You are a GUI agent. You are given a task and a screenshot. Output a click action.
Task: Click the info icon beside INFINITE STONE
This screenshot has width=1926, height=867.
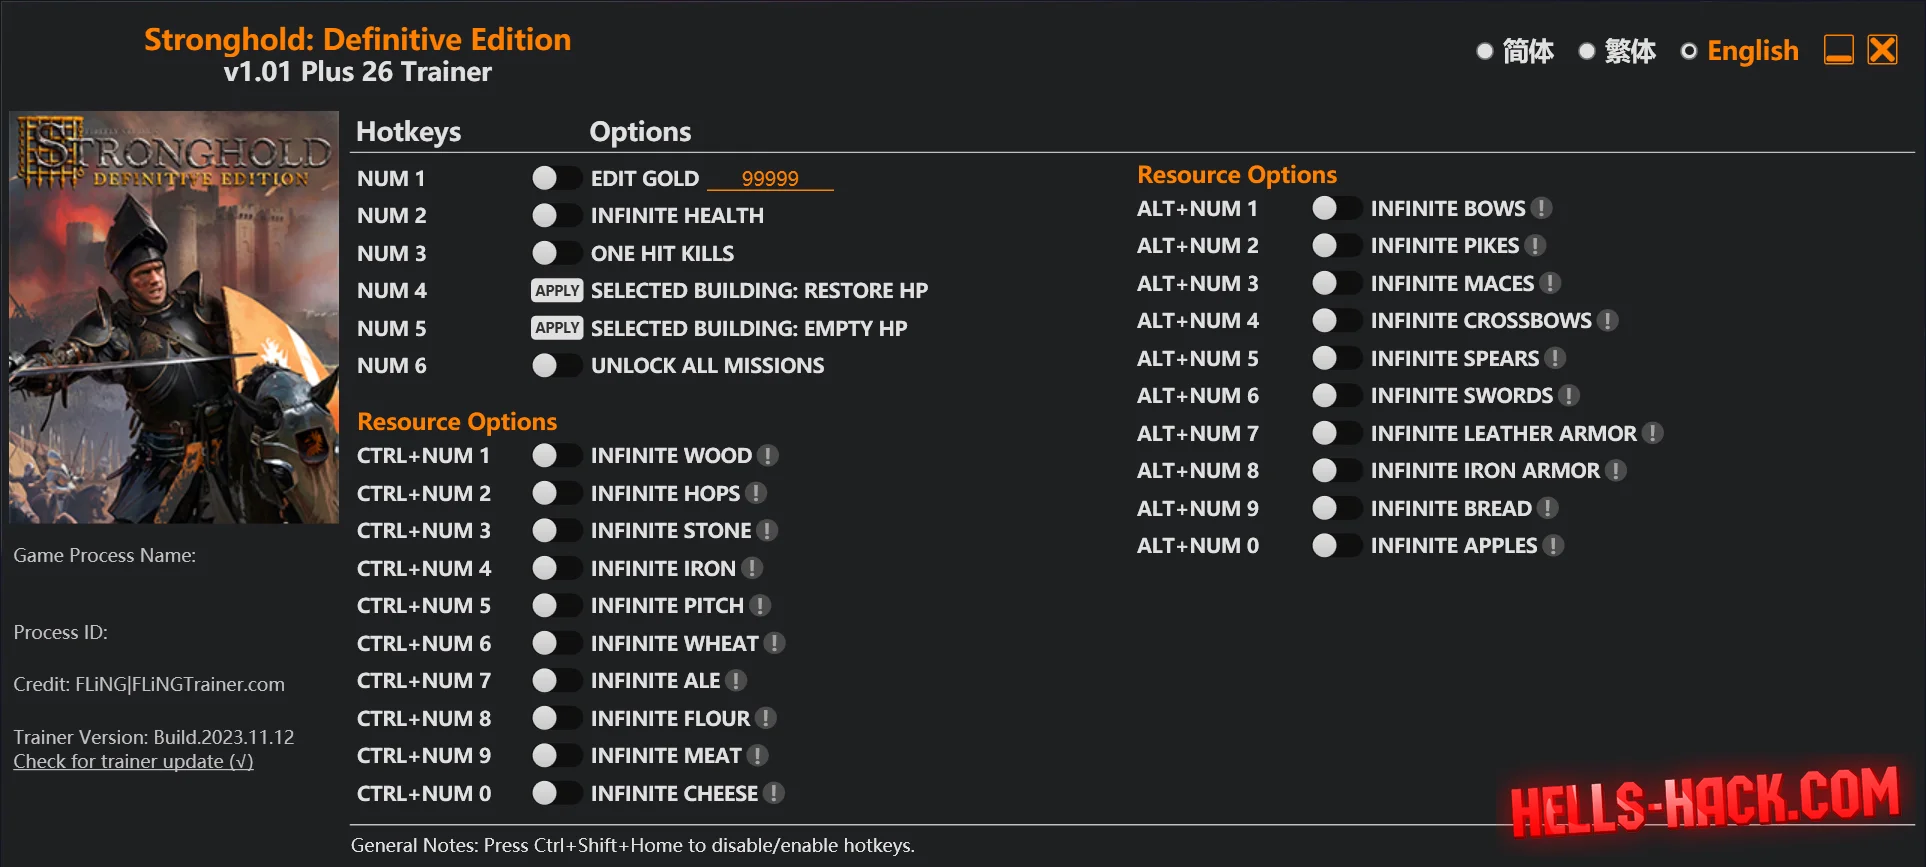[767, 531]
